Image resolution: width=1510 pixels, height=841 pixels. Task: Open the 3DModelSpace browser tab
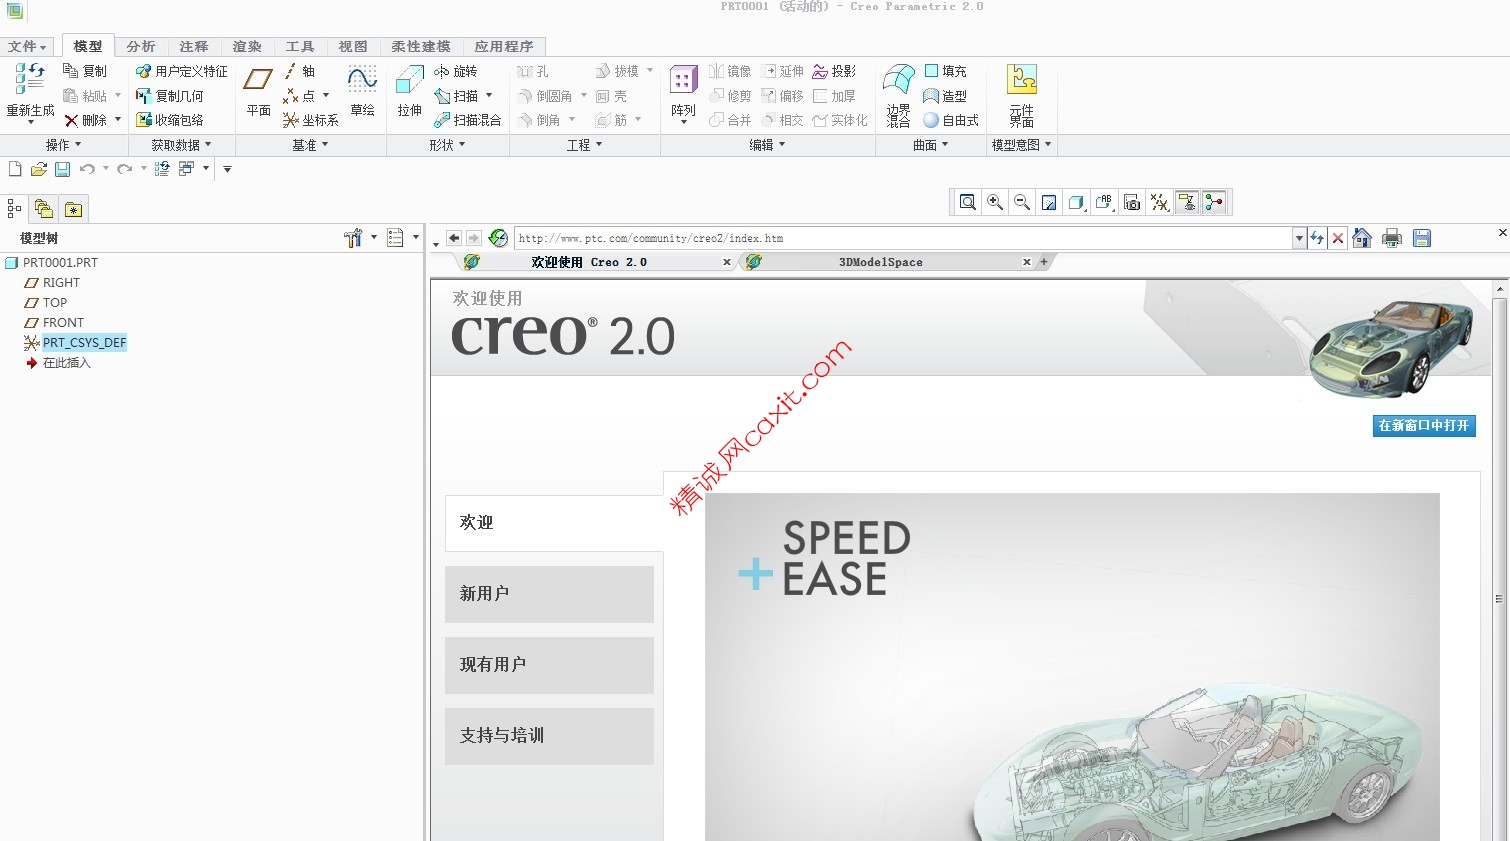pyautogui.click(x=881, y=262)
